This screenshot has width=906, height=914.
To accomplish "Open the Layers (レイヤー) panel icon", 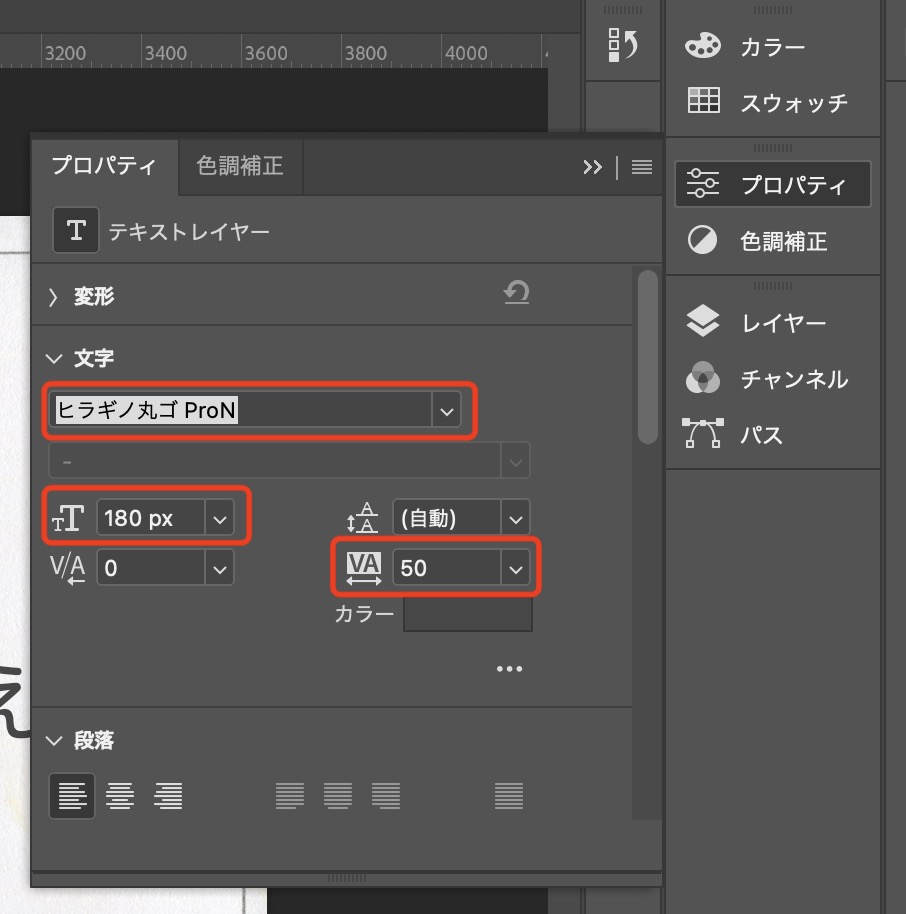I will (x=703, y=322).
